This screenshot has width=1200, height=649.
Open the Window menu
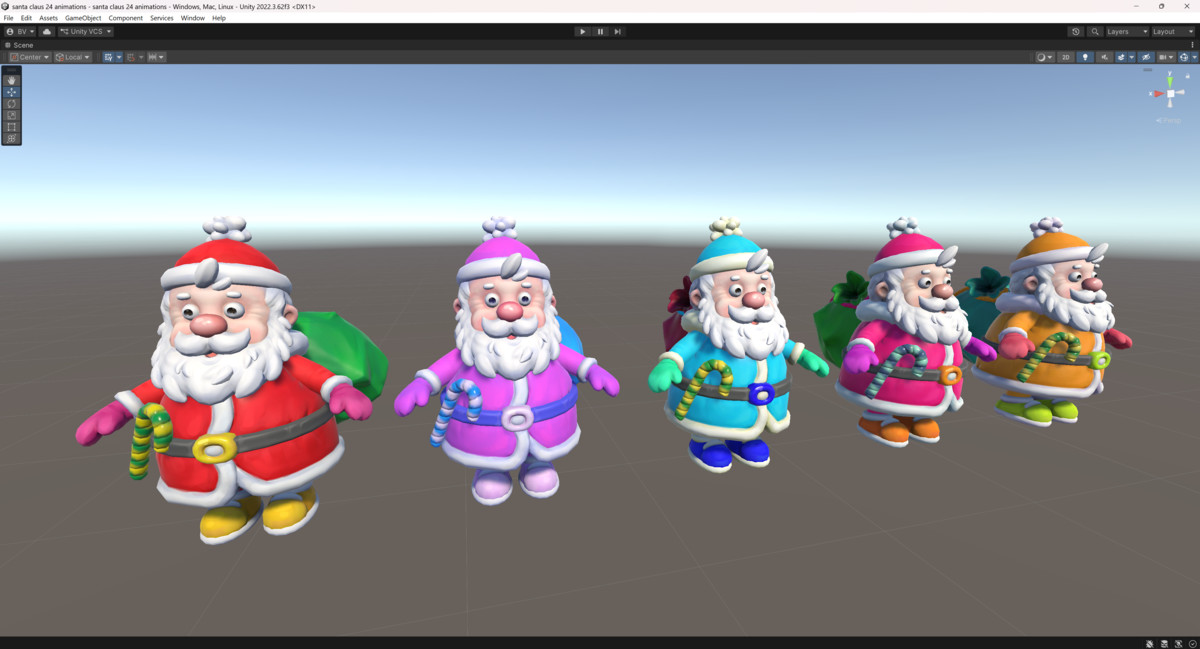(192, 18)
